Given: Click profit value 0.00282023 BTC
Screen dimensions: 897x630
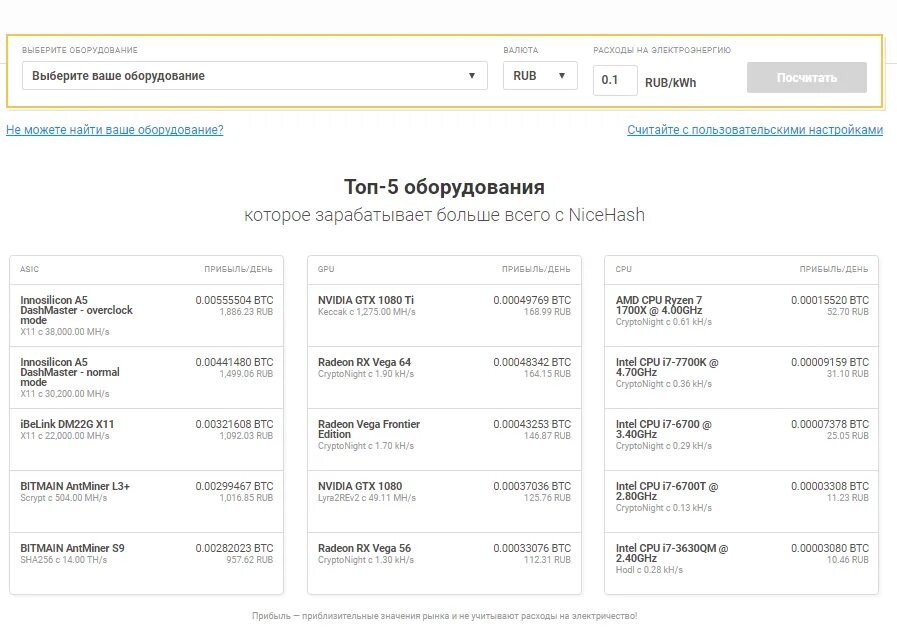Looking at the screenshot, I should 235,548.
